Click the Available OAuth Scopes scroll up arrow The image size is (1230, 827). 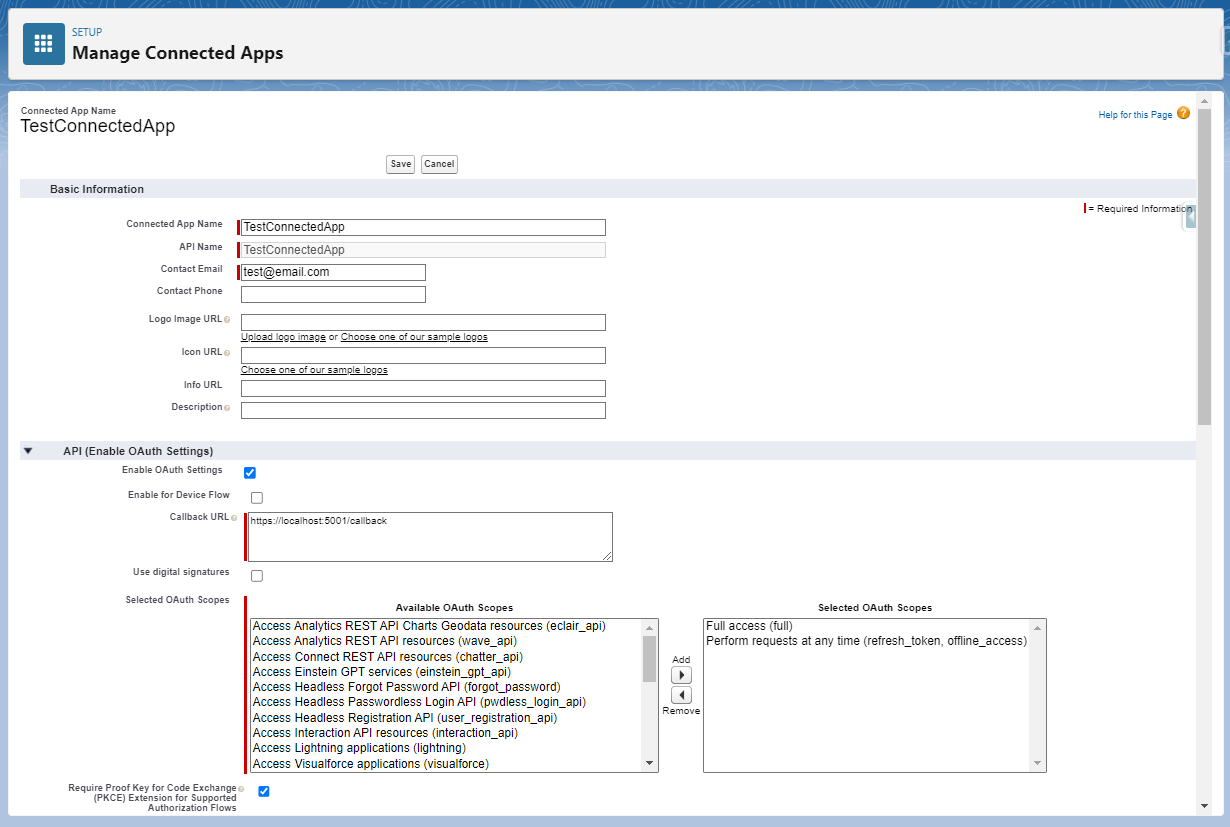[x=650, y=627]
